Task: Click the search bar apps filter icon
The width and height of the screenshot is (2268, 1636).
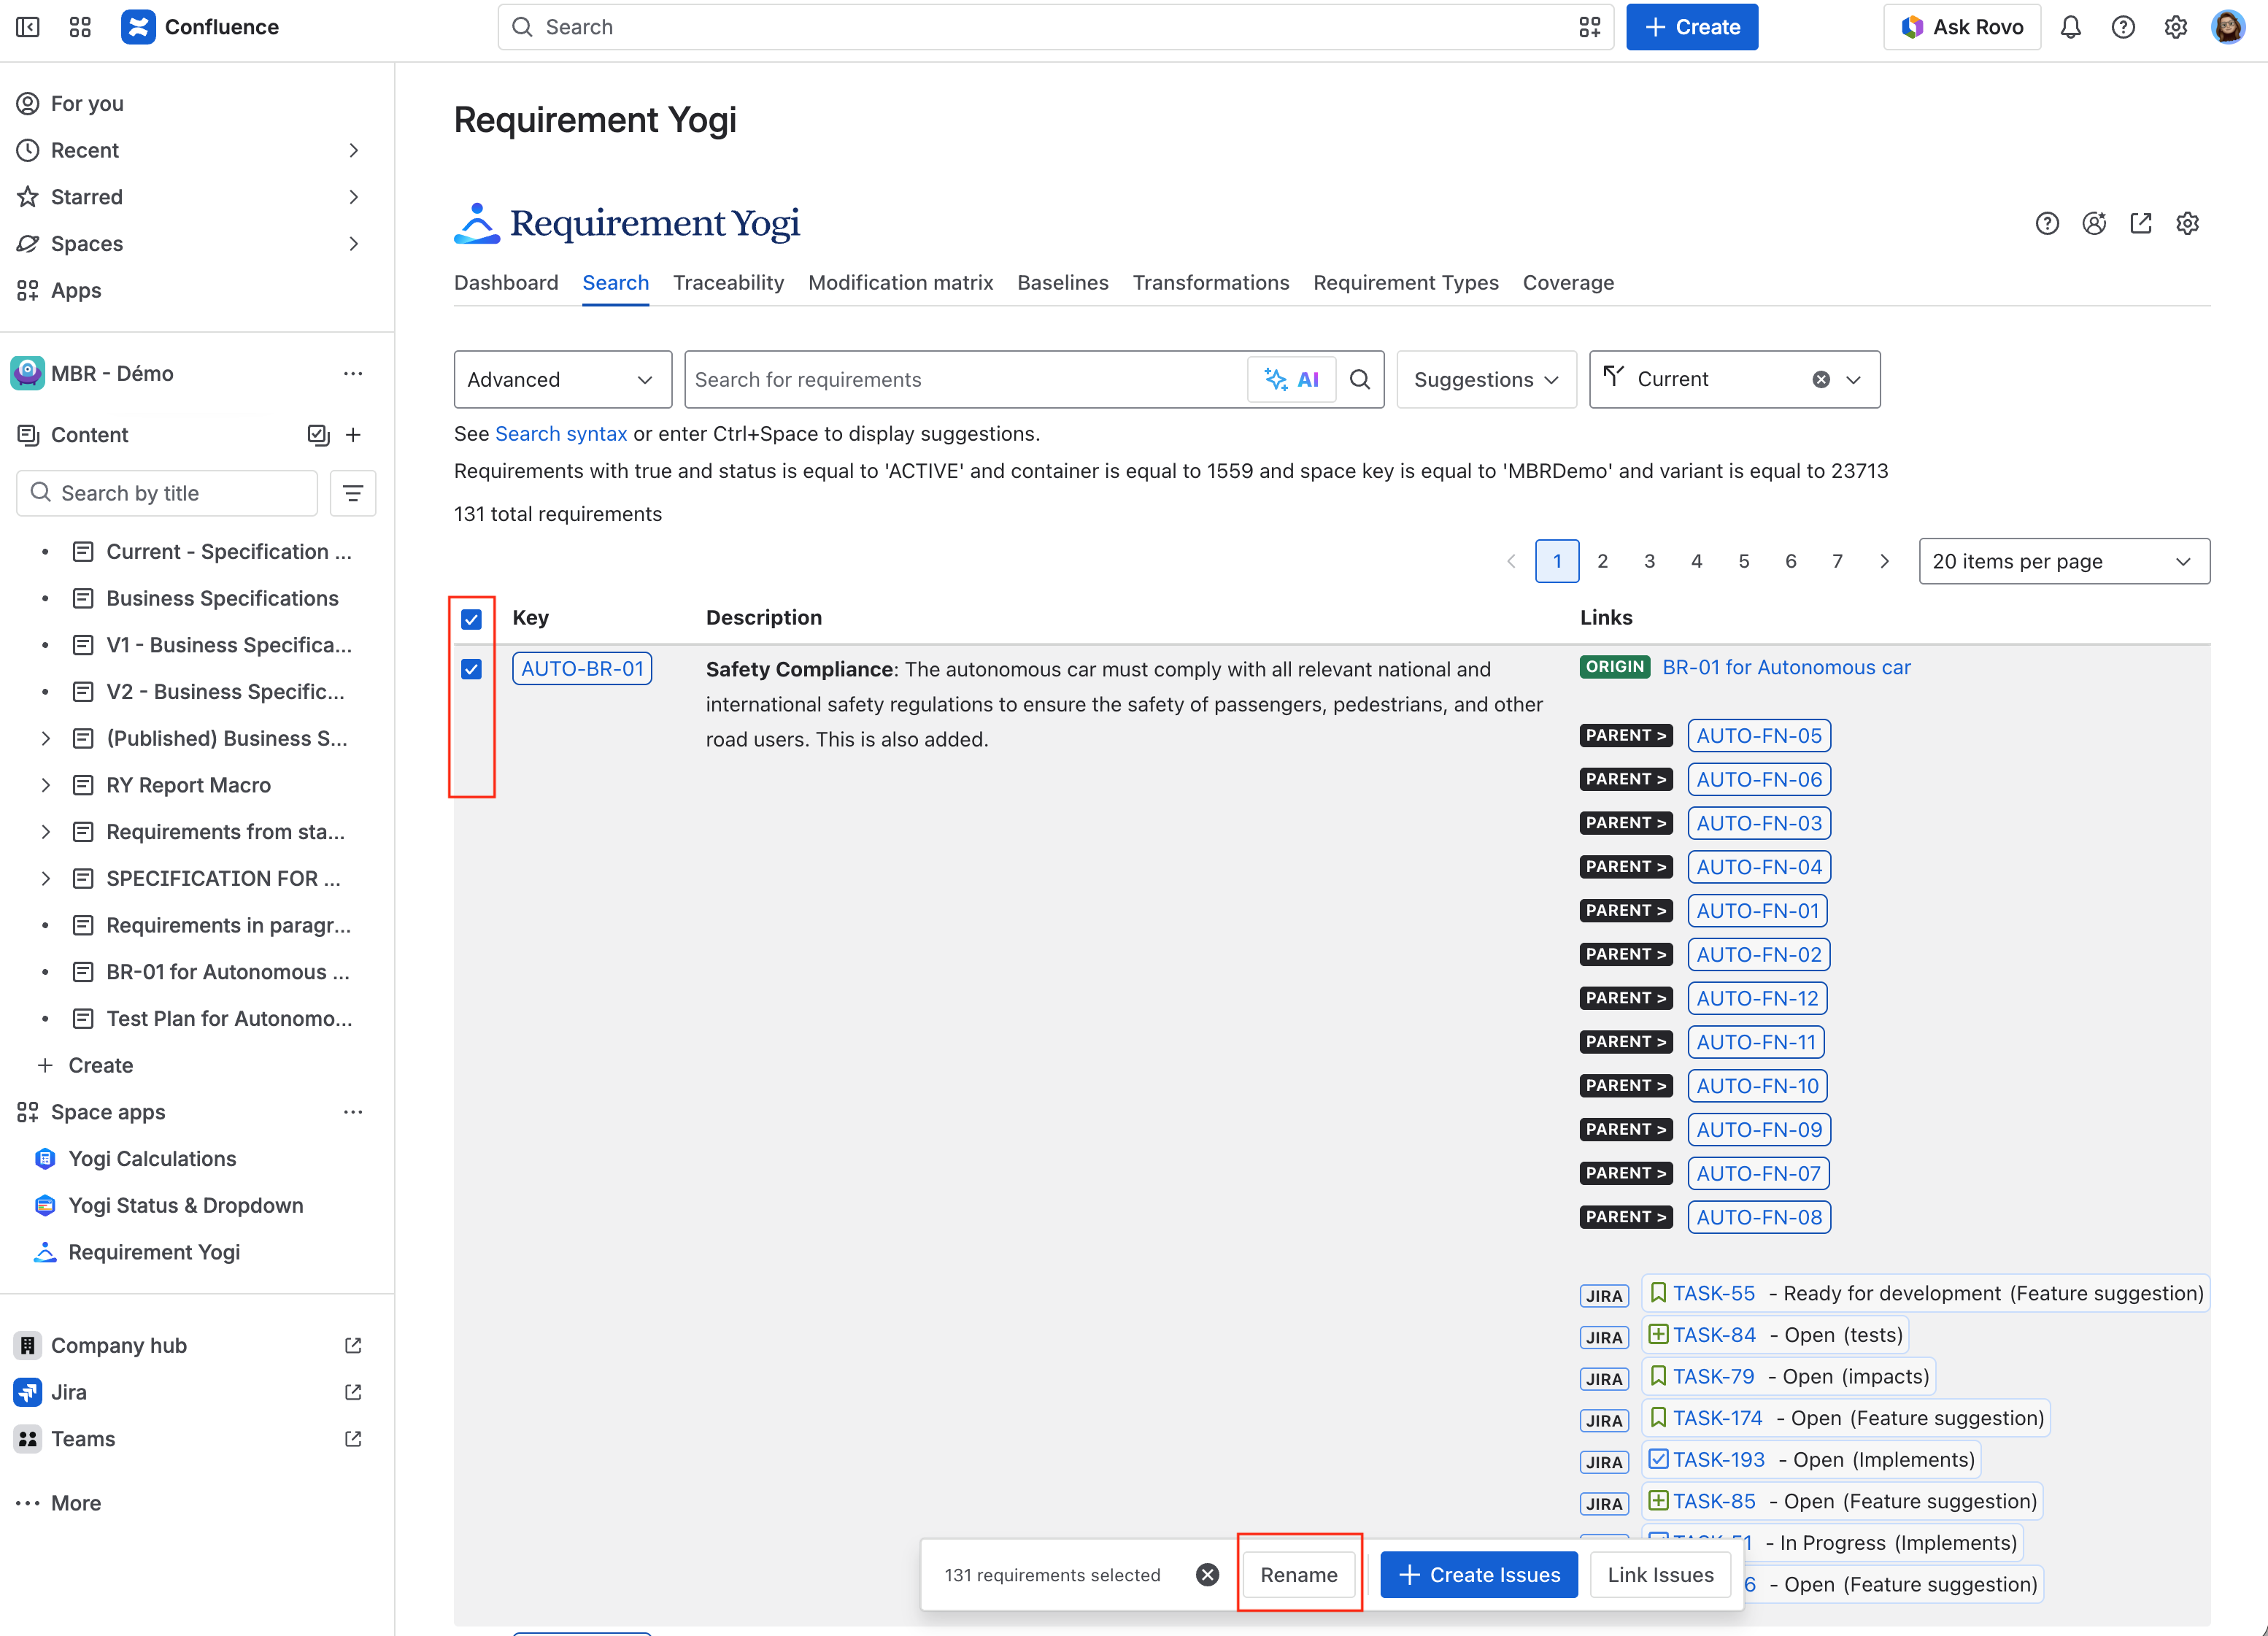Action: coord(1590,27)
